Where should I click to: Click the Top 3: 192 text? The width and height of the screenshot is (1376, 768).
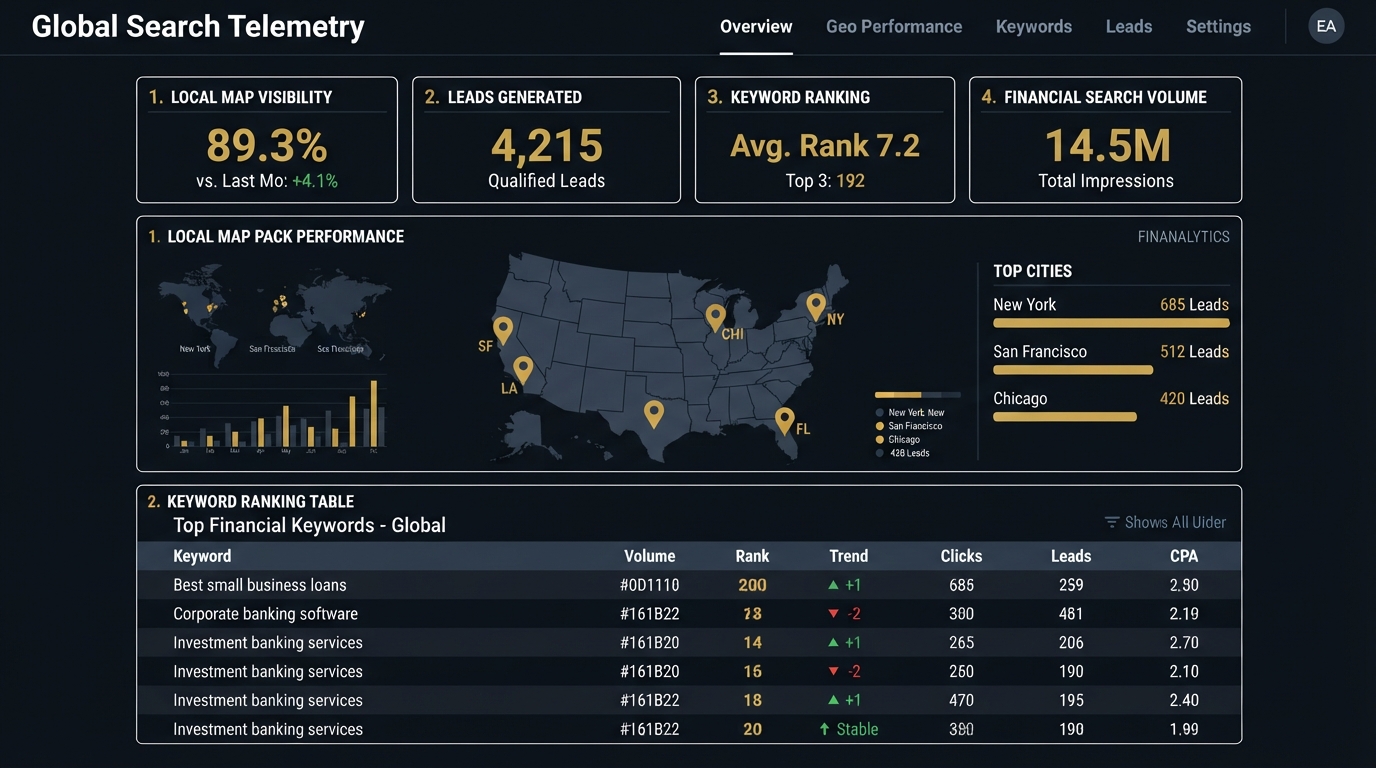coord(825,181)
